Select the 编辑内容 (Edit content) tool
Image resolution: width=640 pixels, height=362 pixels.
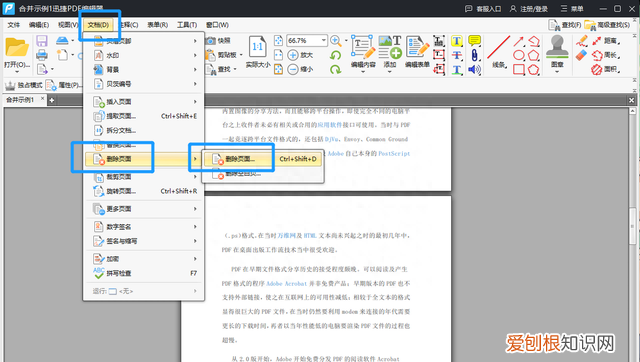pos(363,52)
